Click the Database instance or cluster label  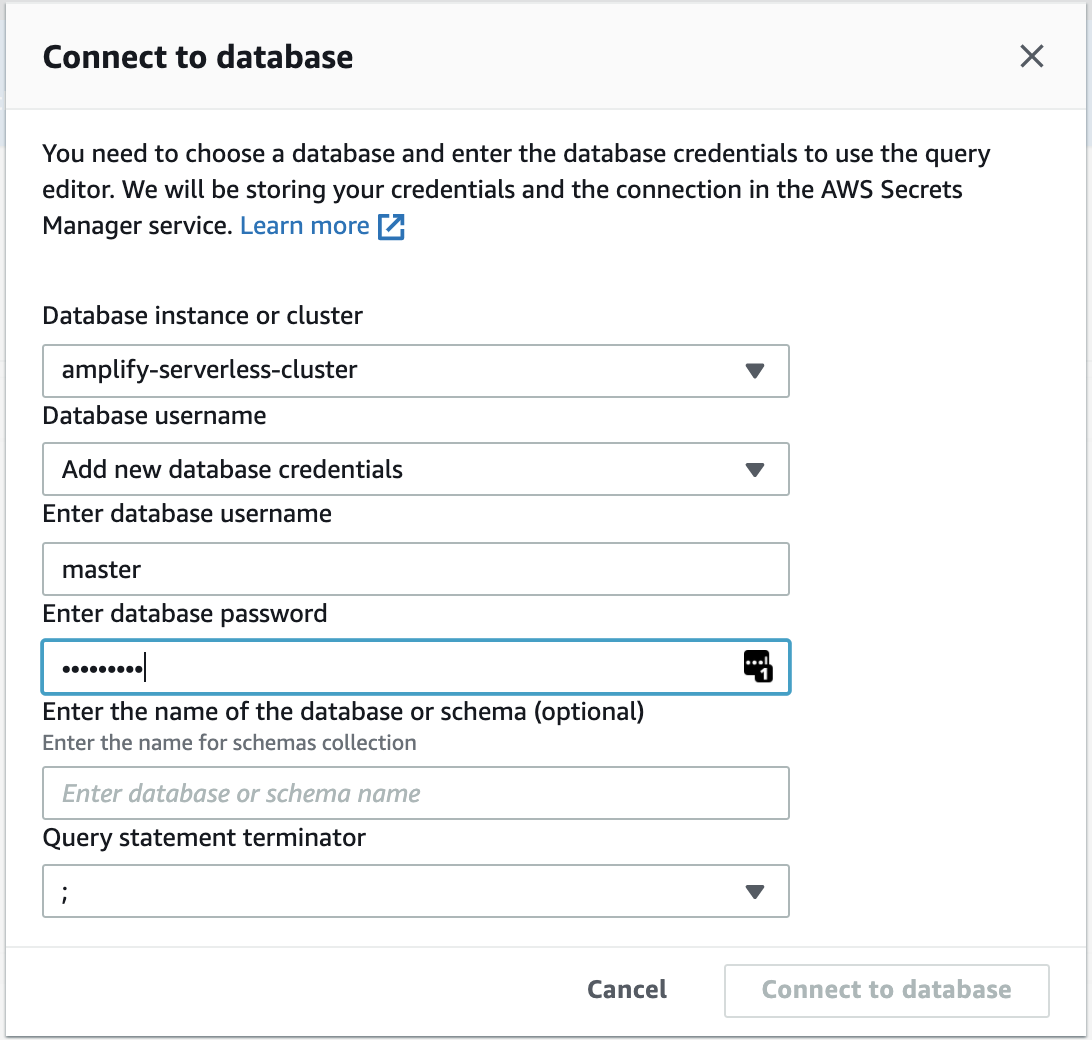(203, 316)
